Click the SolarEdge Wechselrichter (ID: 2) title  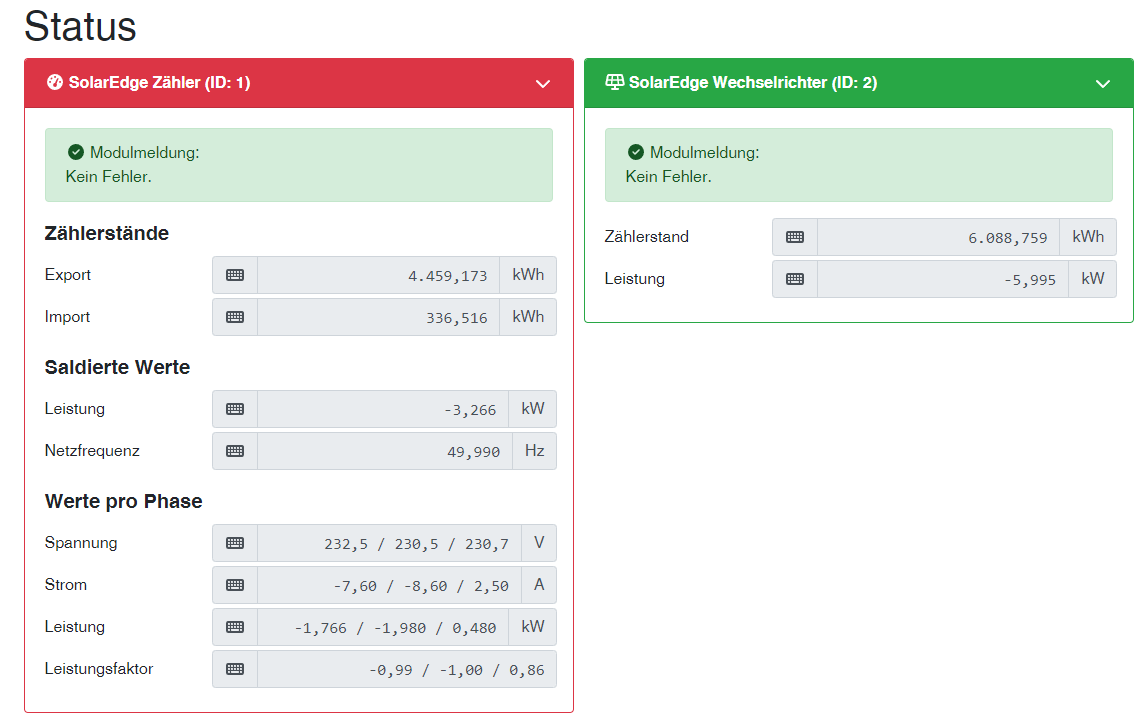point(752,83)
